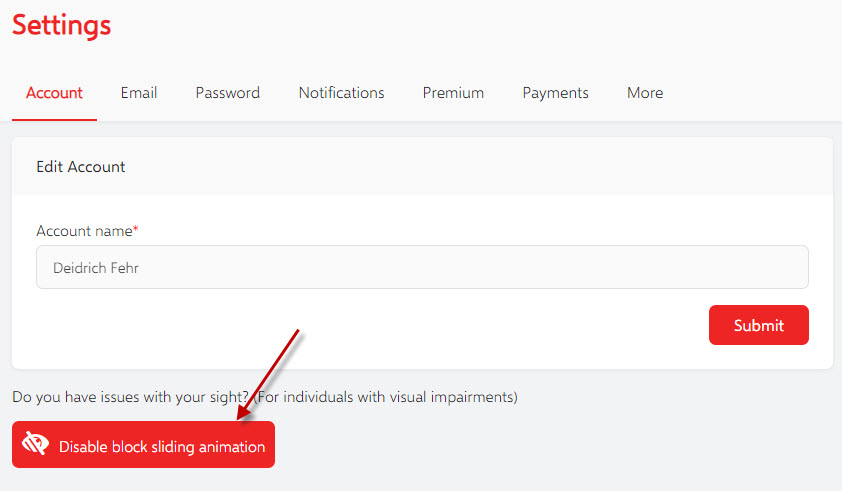Focus the Account name input field
Viewport: 842px width, 491px height.
pos(422,267)
